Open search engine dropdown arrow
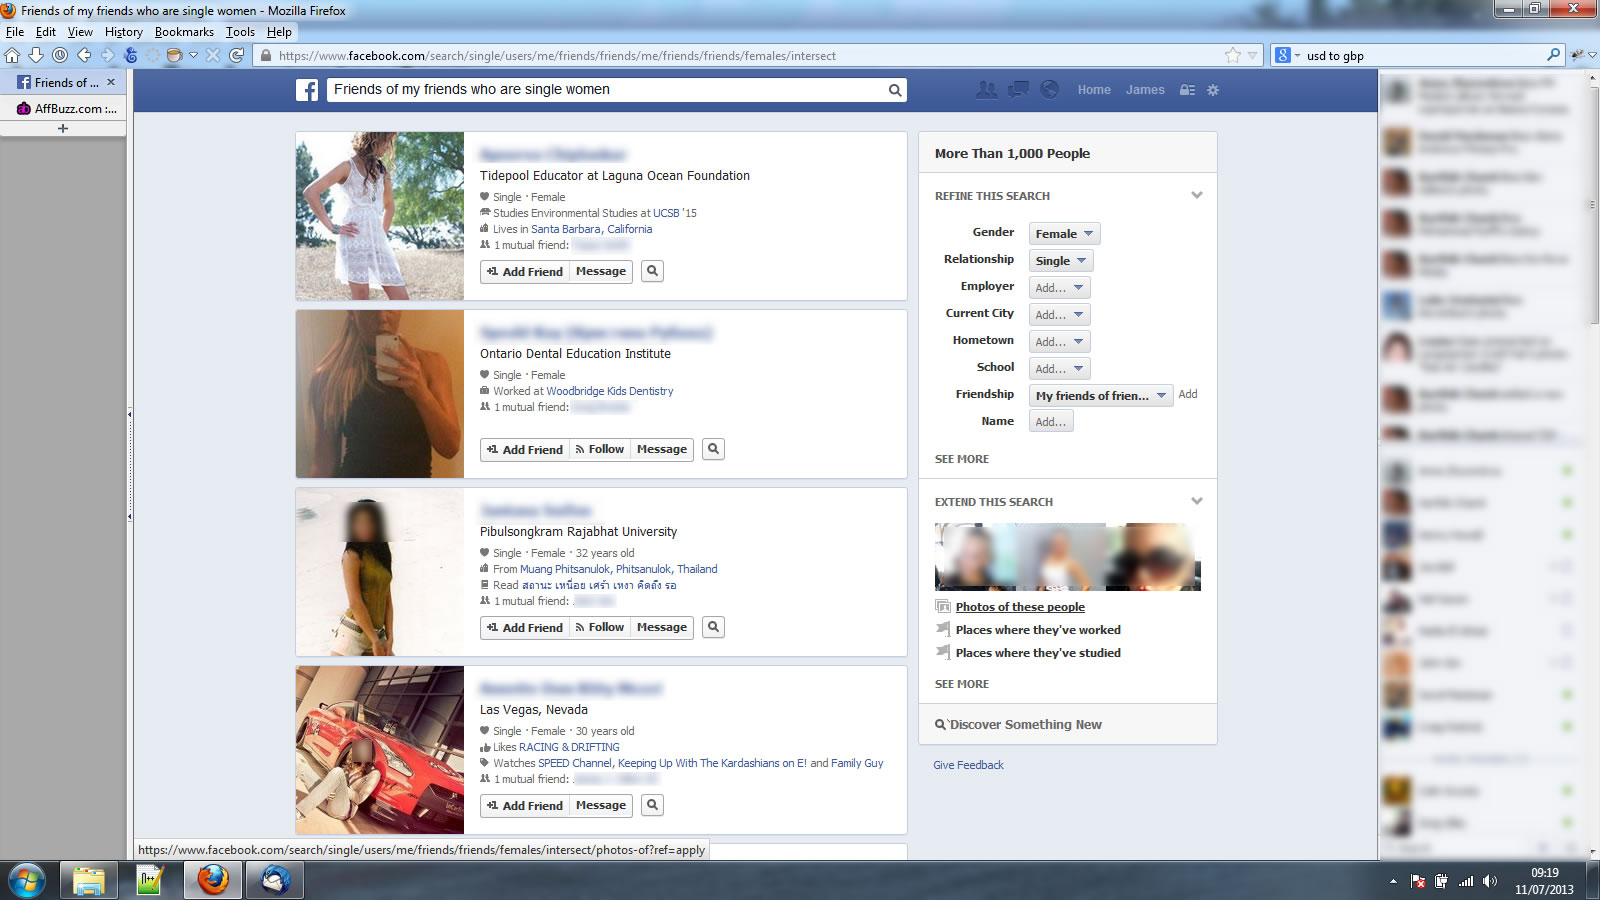1600x900 pixels. (x=1297, y=56)
